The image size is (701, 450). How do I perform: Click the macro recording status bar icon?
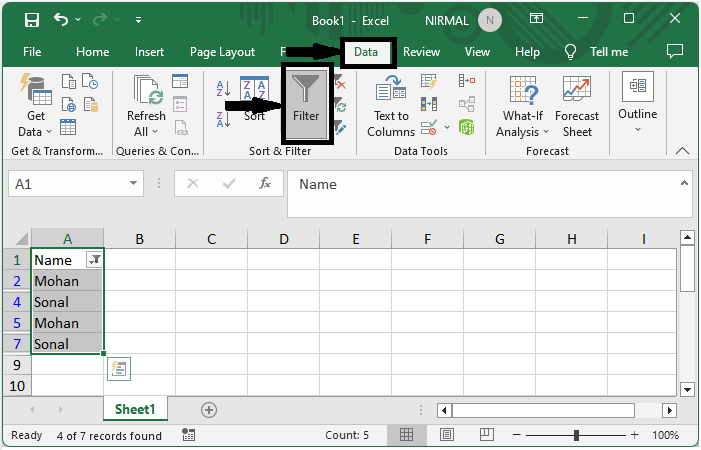point(188,434)
